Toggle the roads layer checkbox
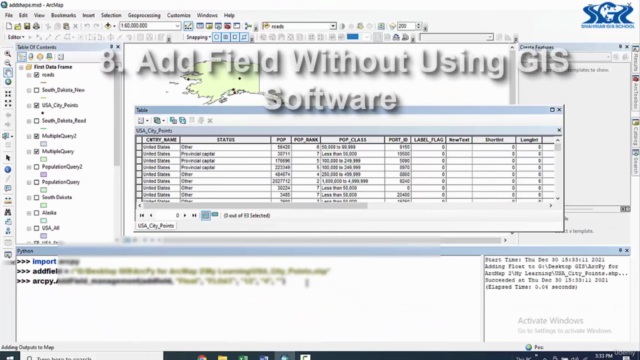 click(x=37, y=75)
